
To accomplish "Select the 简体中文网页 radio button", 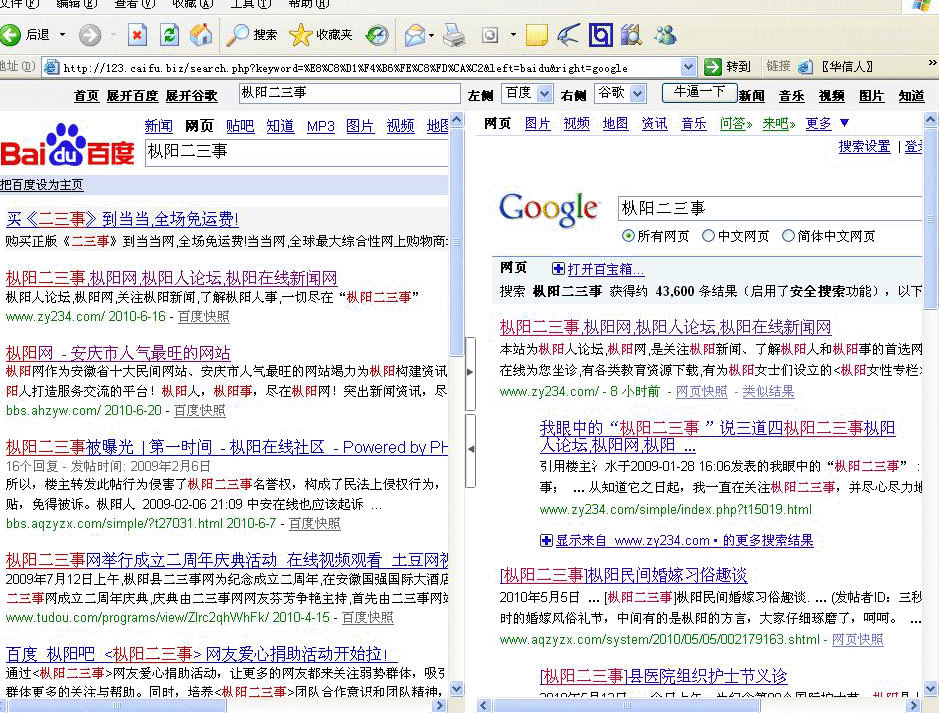I will click(x=788, y=235).
